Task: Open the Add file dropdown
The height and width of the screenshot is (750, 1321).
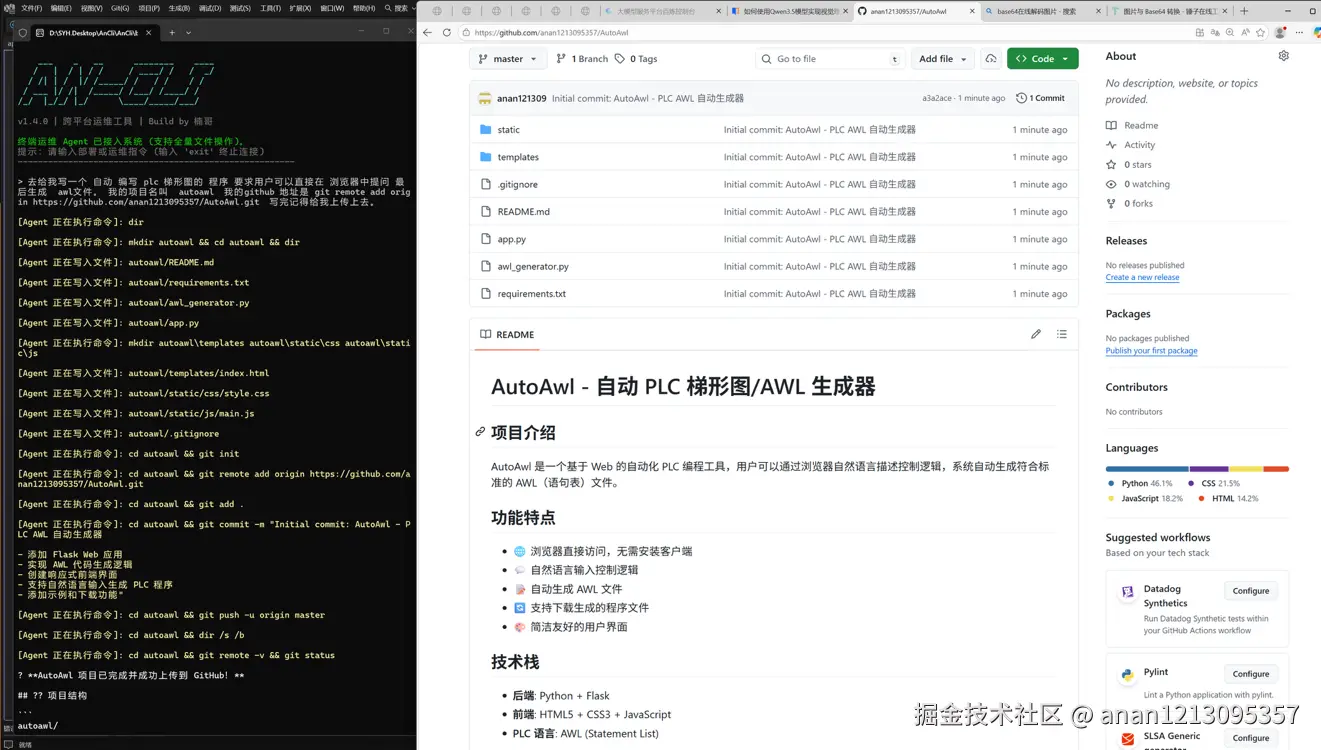Action: tap(942, 58)
